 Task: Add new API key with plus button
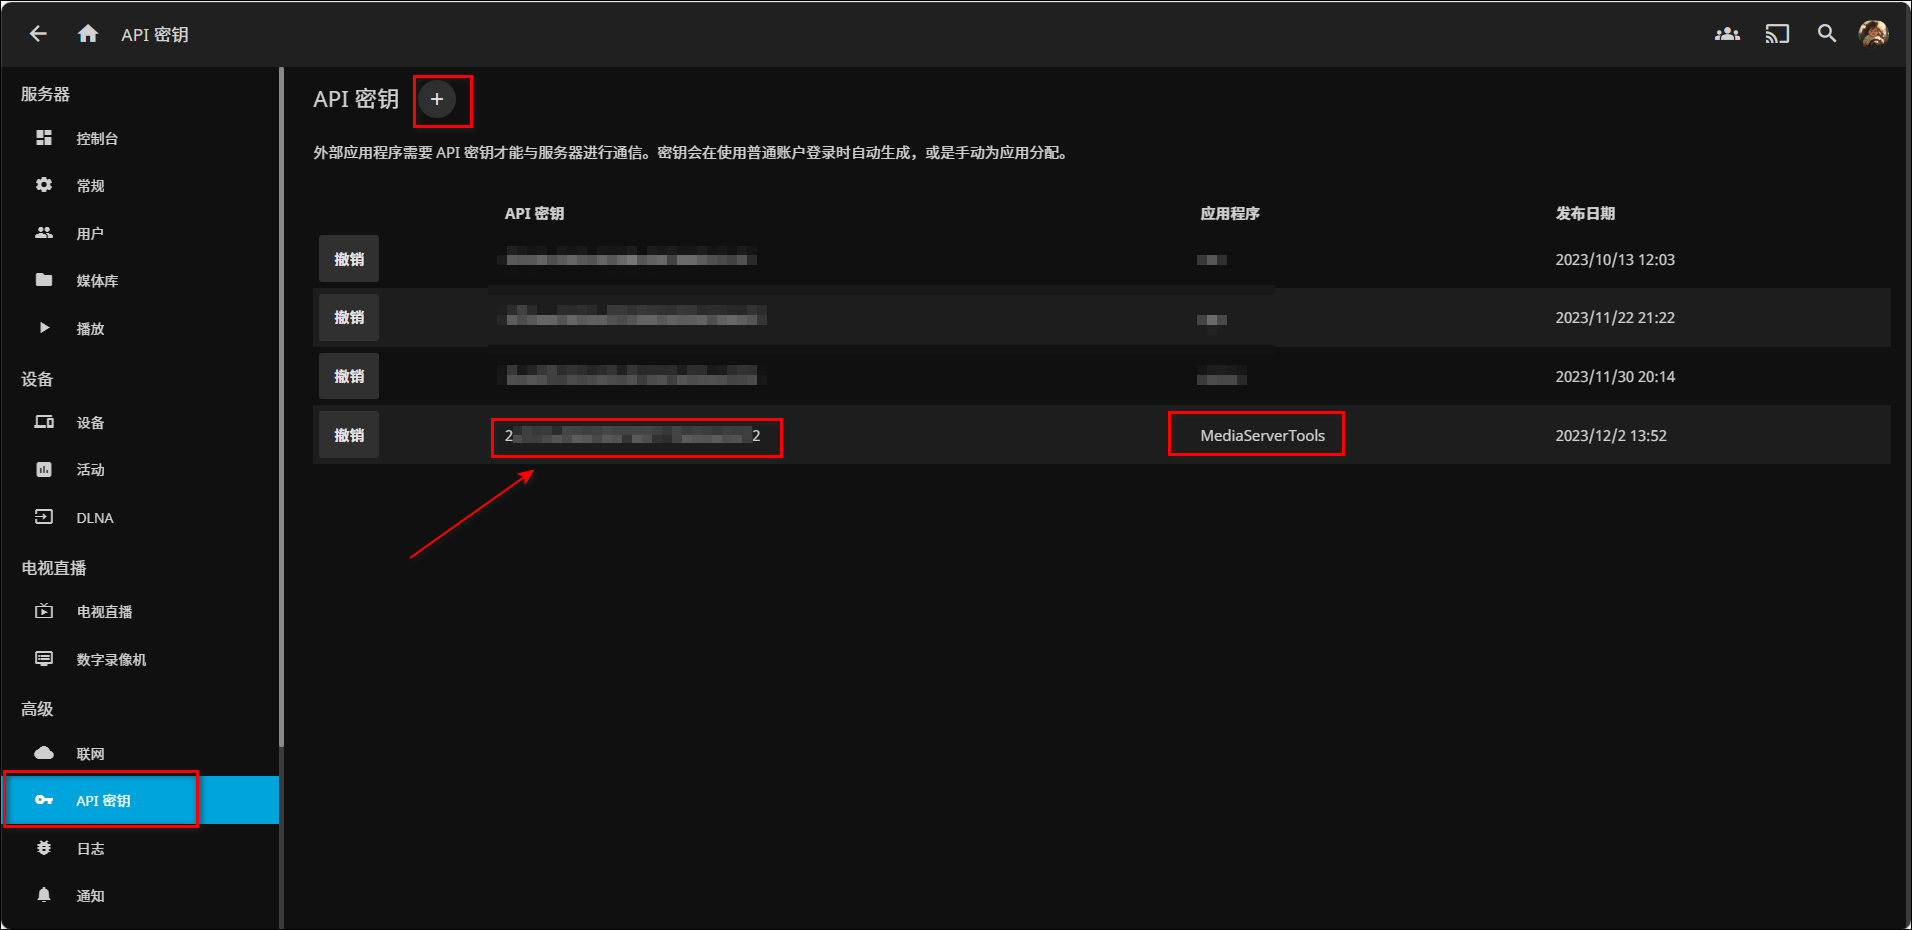pos(437,99)
